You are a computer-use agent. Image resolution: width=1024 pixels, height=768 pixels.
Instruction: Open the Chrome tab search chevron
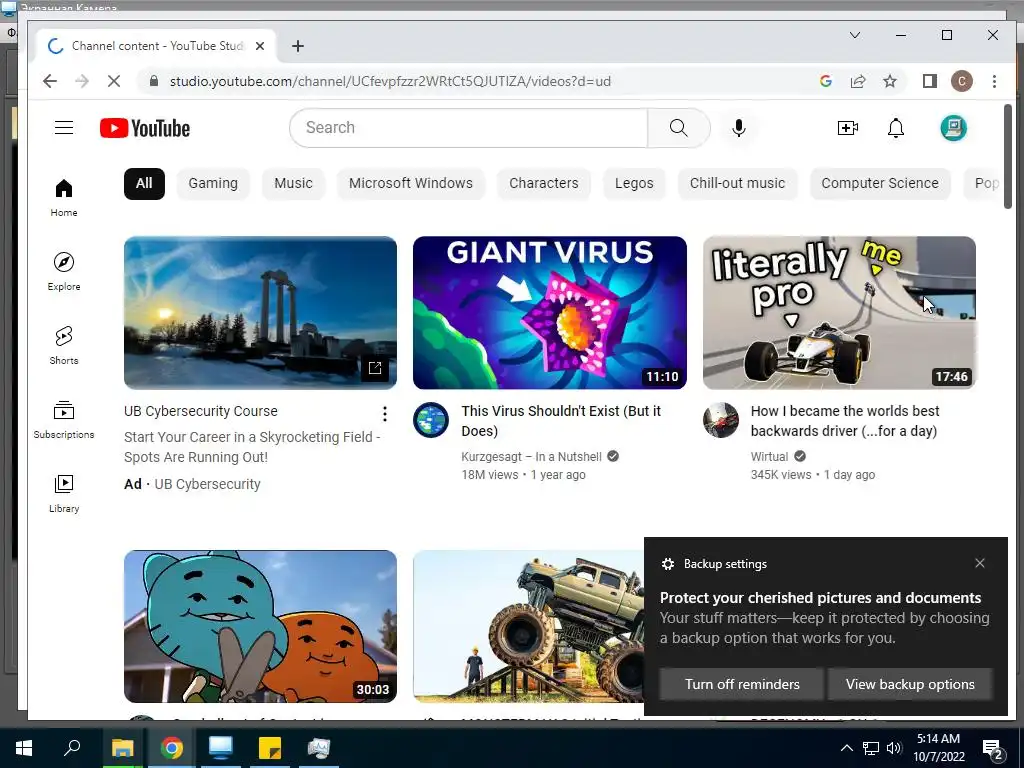(x=855, y=35)
